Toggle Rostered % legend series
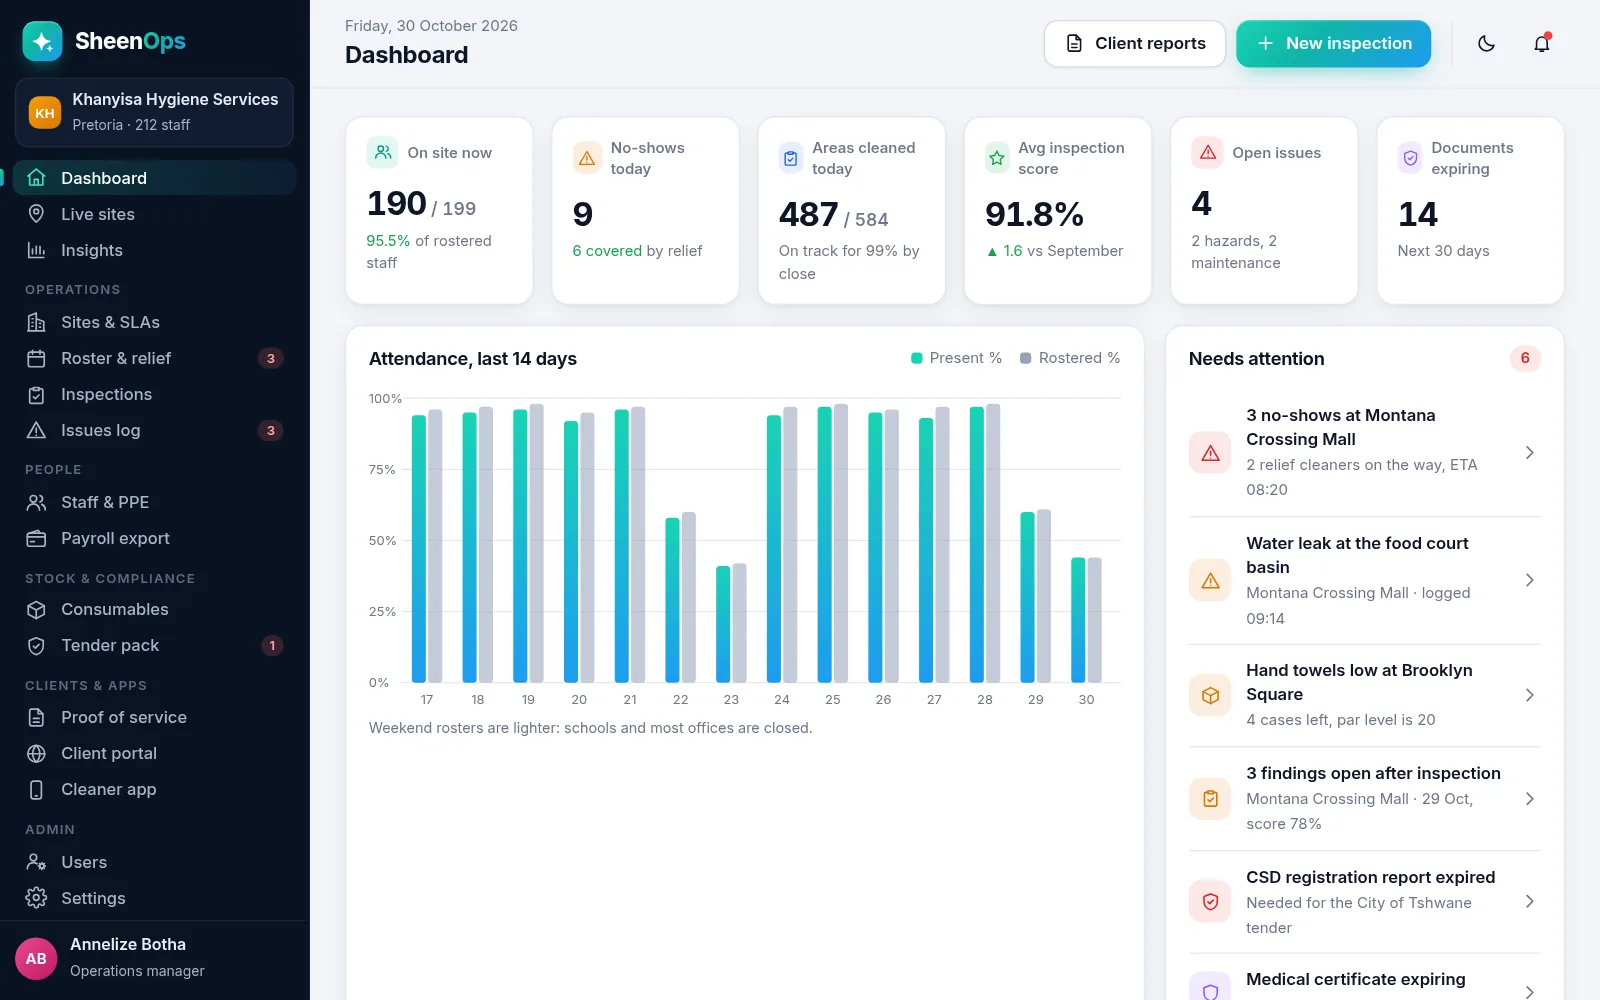Screen dimensions: 1600x1000 tap(1069, 358)
